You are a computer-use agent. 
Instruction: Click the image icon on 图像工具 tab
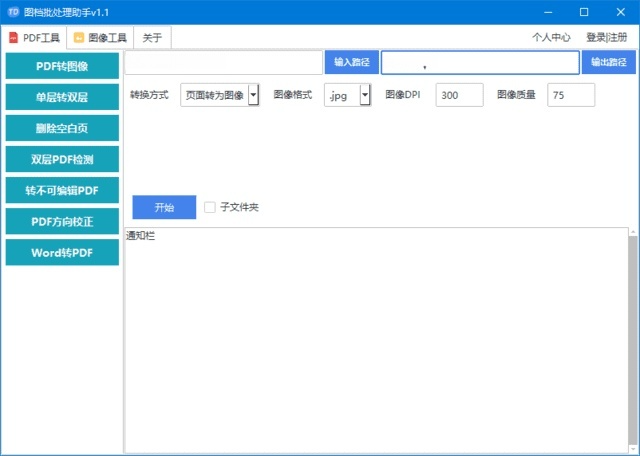coord(78,38)
